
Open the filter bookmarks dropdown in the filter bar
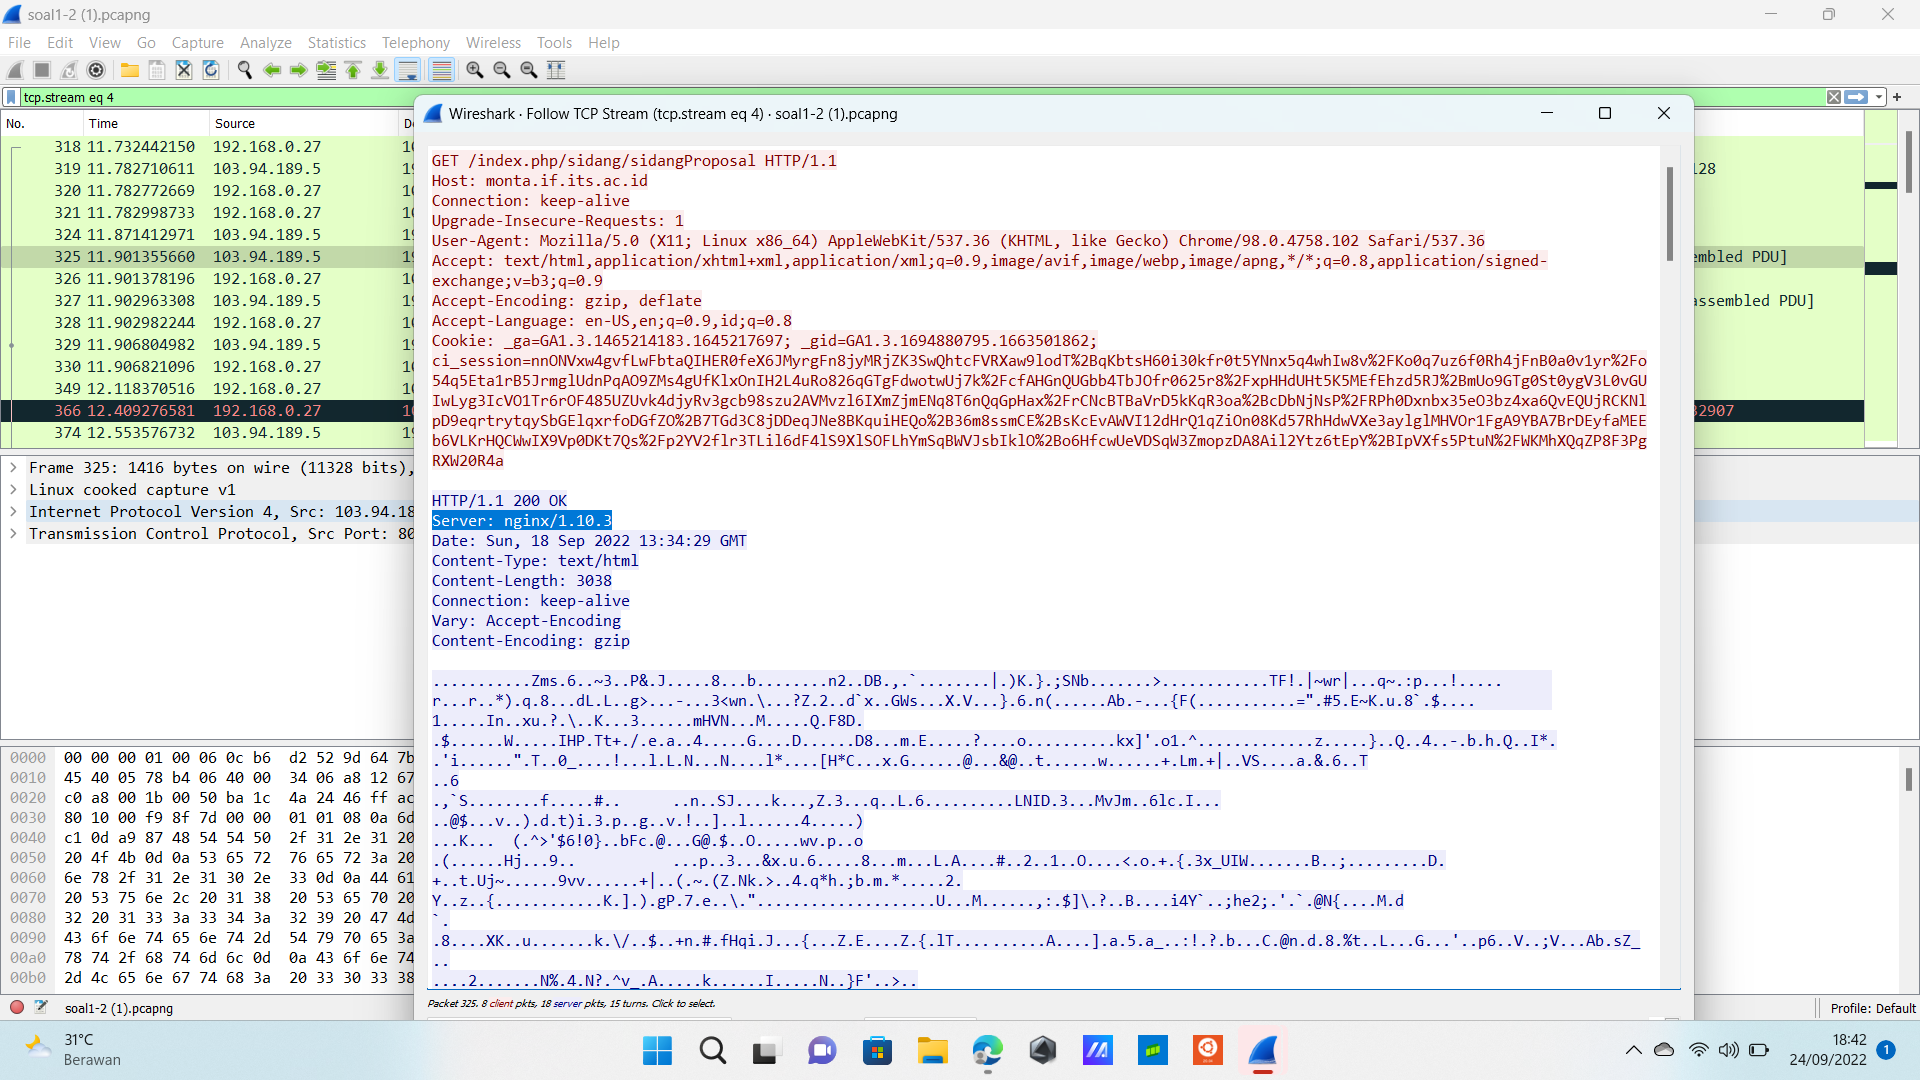(x=10, y=97)
